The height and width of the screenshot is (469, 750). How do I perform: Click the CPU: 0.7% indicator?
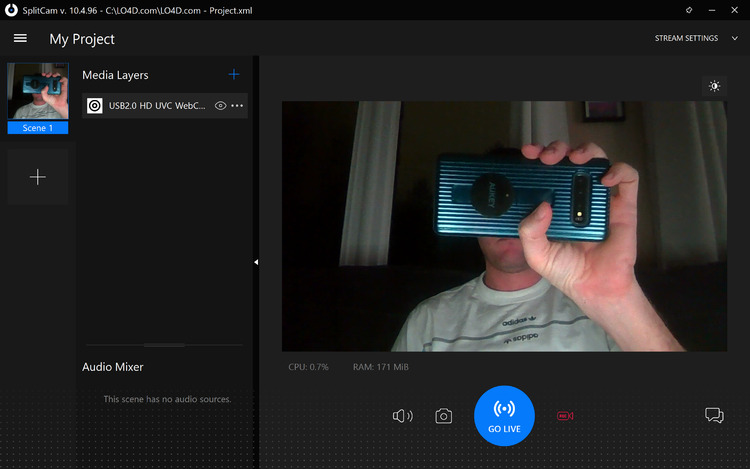(309, 367)
